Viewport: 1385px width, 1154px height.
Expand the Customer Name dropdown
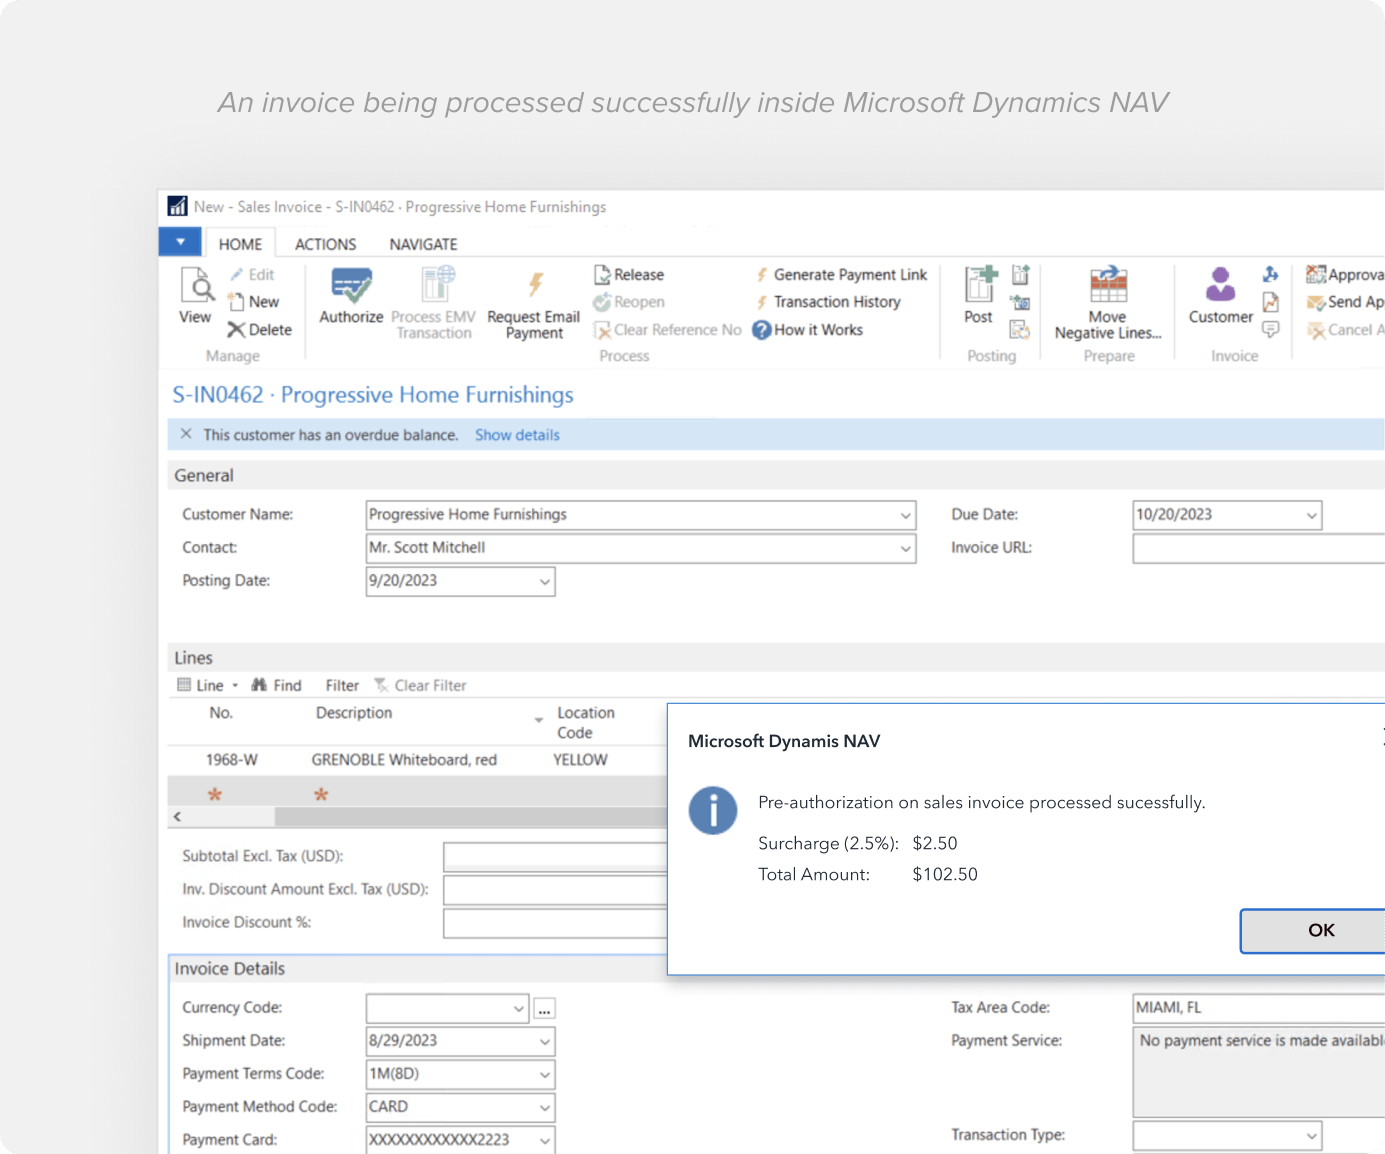[x=903, y=515]
